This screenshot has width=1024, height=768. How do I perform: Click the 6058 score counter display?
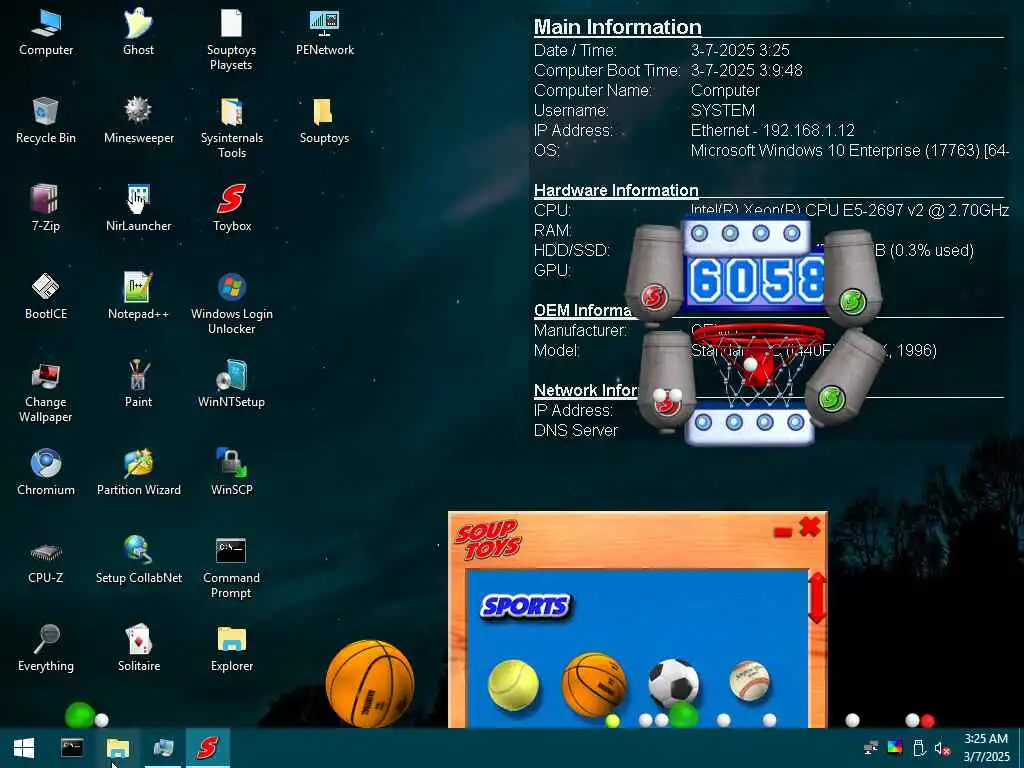pos(756,281)
